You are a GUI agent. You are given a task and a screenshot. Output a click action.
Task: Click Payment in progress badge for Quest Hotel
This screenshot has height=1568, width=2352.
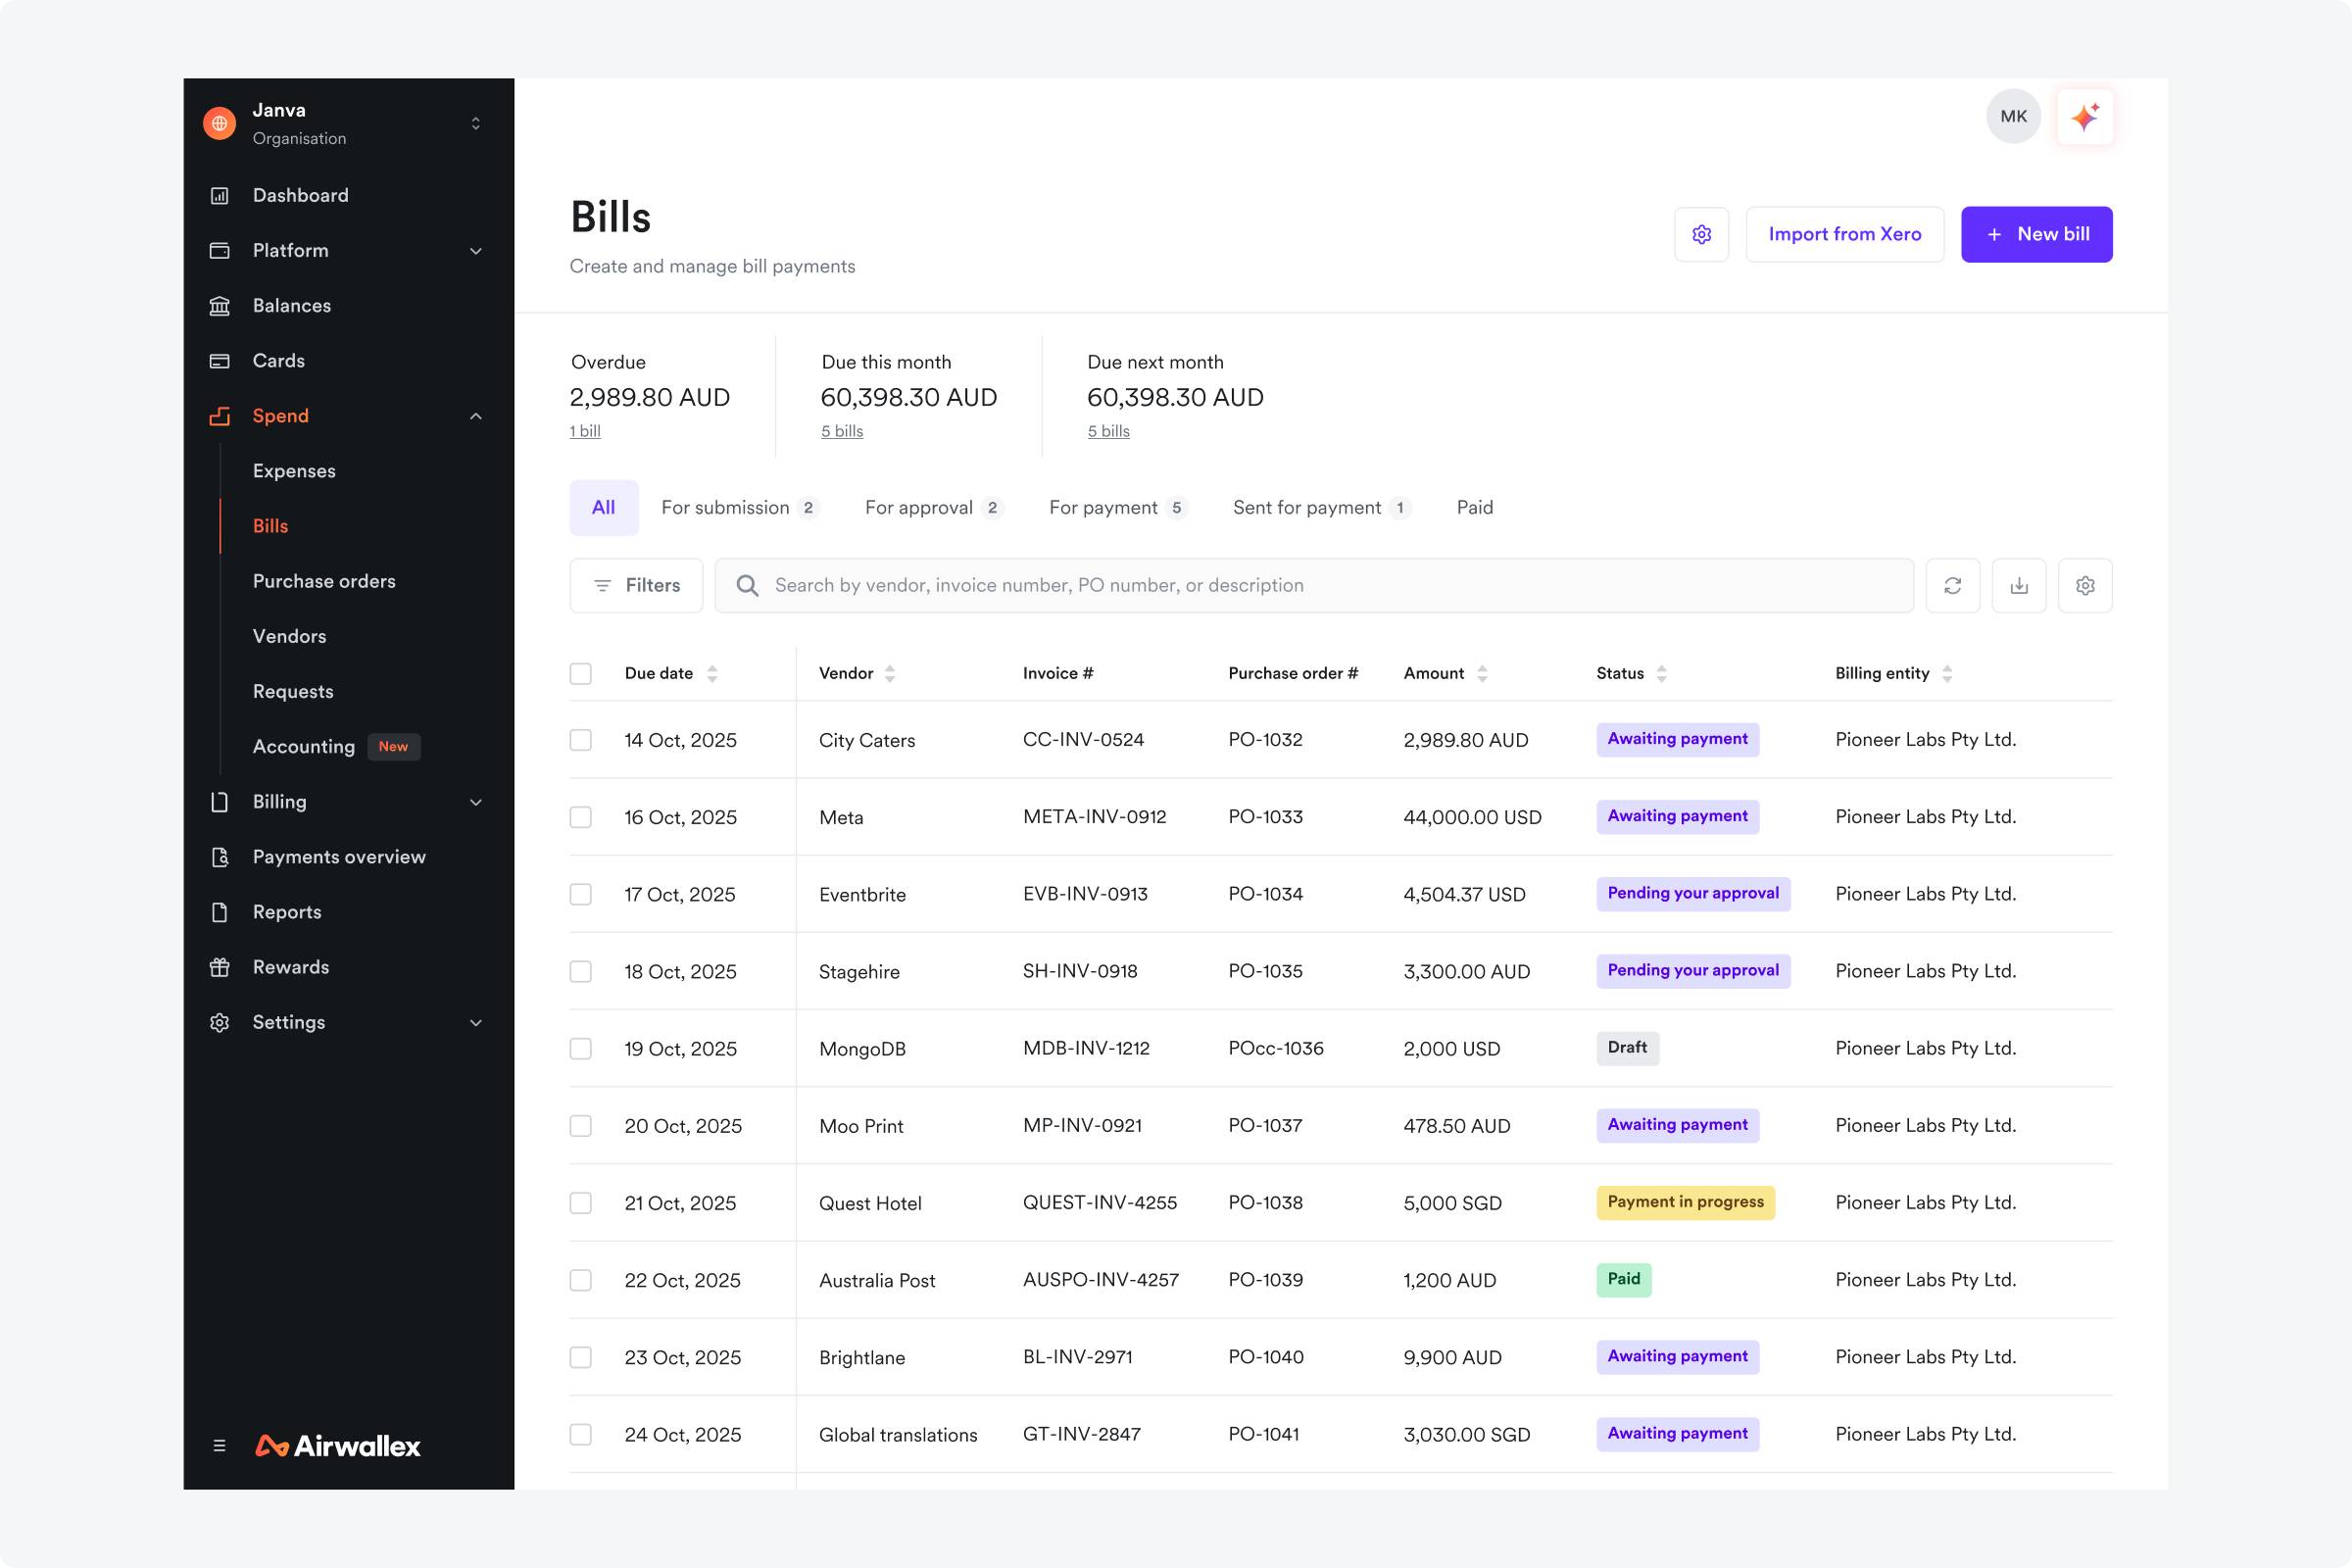point(1685,1202)
